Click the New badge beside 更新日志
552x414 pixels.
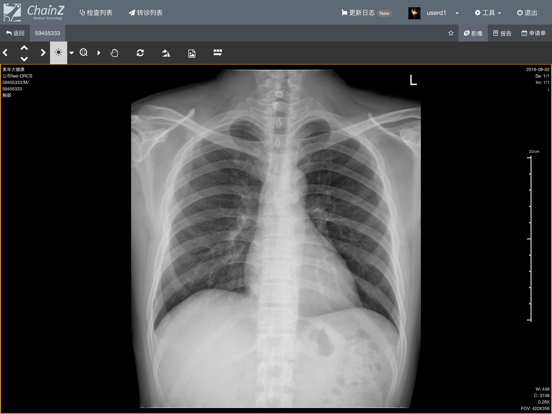pyautogui.click(x=384, y=13)
